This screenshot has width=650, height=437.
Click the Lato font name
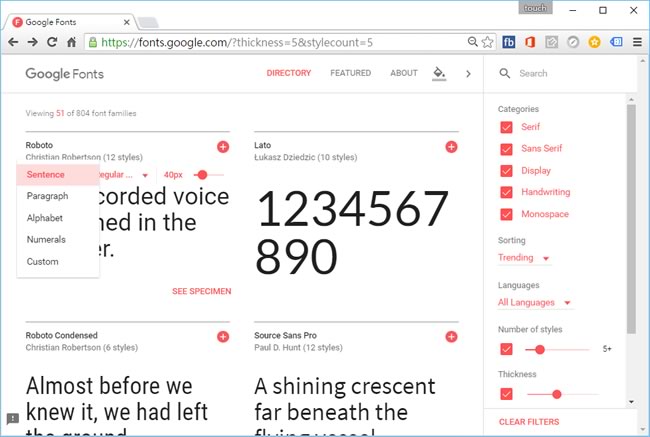(262, 145)
